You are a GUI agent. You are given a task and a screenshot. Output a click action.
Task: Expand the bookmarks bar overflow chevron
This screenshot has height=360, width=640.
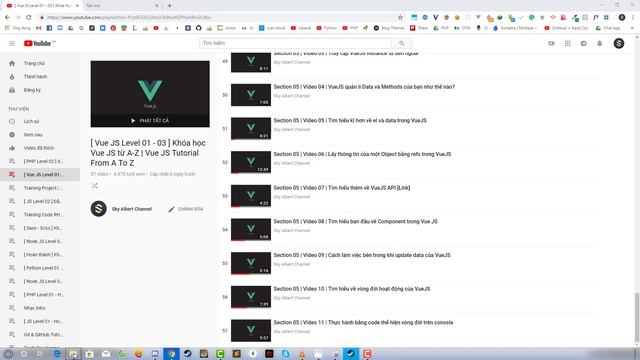[x=632, y=28]
